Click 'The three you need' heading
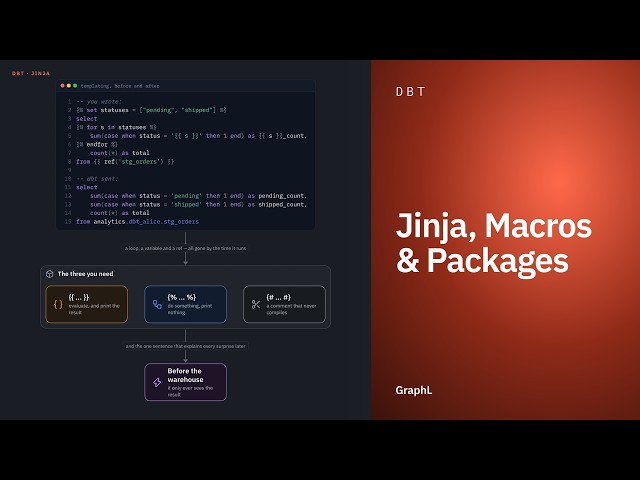The width and height of the screenshot is (640, 480). [x=85, y=274]
